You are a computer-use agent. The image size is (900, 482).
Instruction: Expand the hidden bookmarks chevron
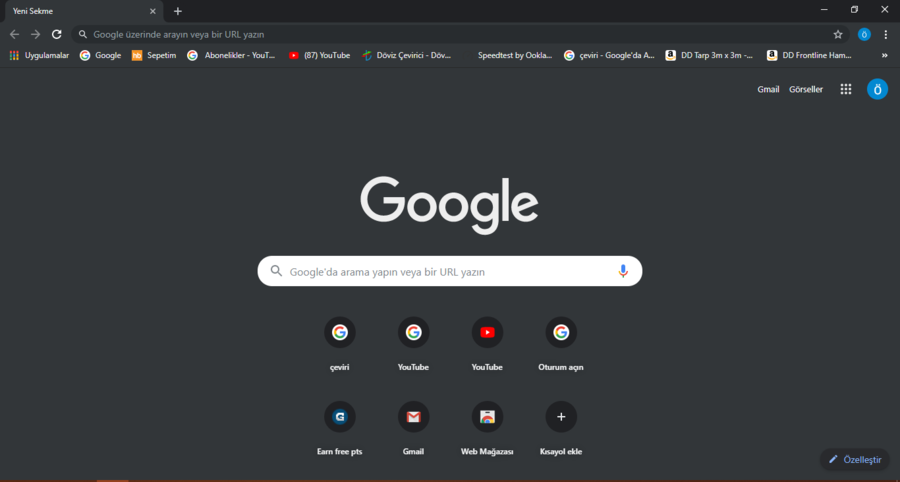point(885,56)
